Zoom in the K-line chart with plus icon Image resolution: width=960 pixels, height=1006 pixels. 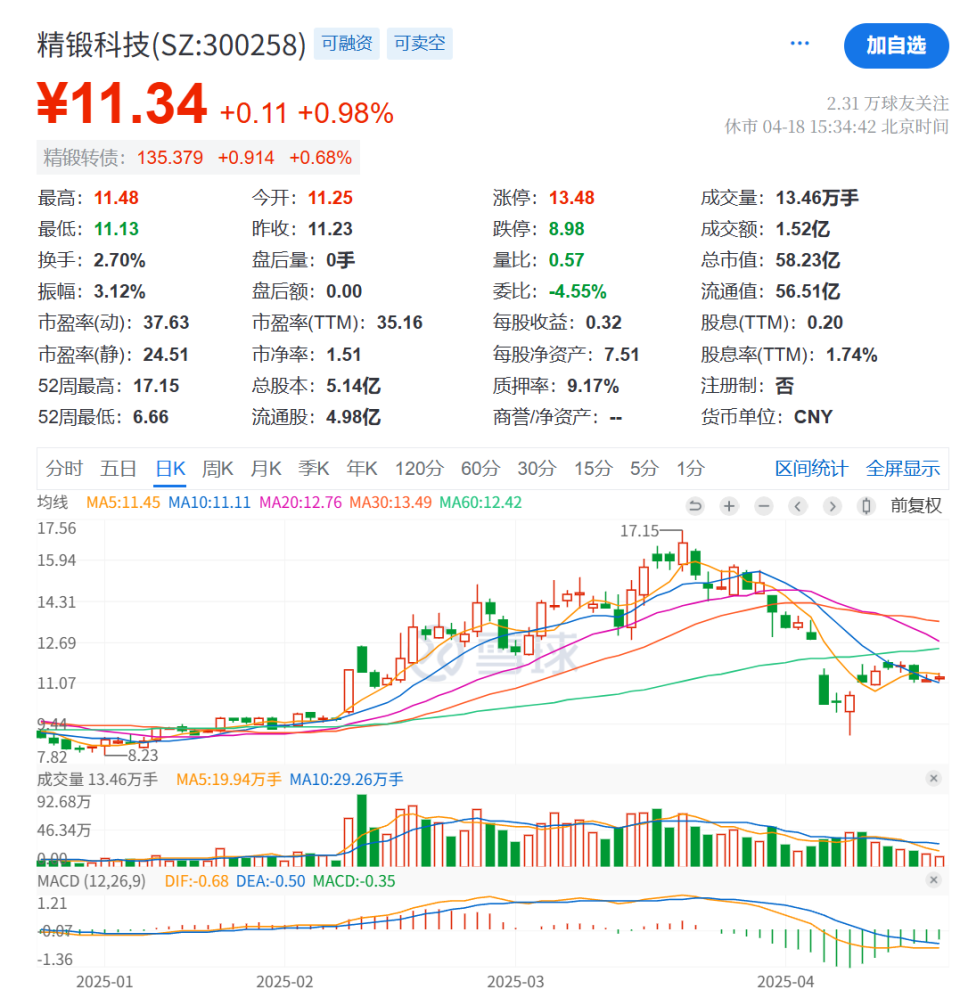[x=729, y=506]
